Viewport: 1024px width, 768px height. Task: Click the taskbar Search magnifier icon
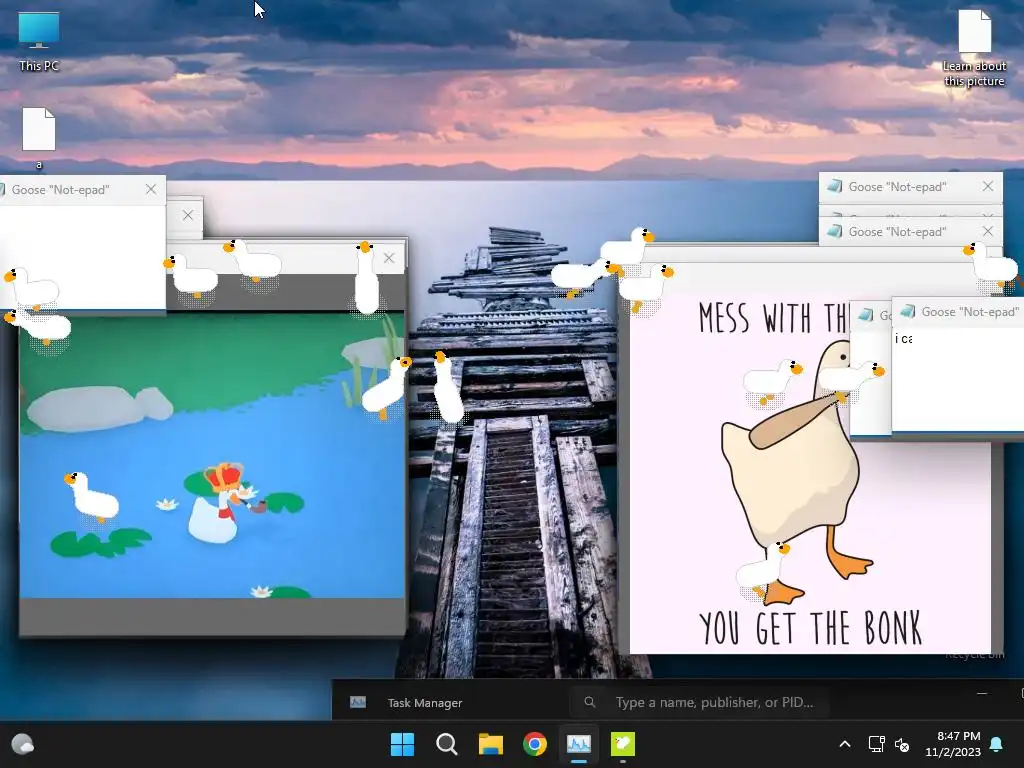click(447, 744)
